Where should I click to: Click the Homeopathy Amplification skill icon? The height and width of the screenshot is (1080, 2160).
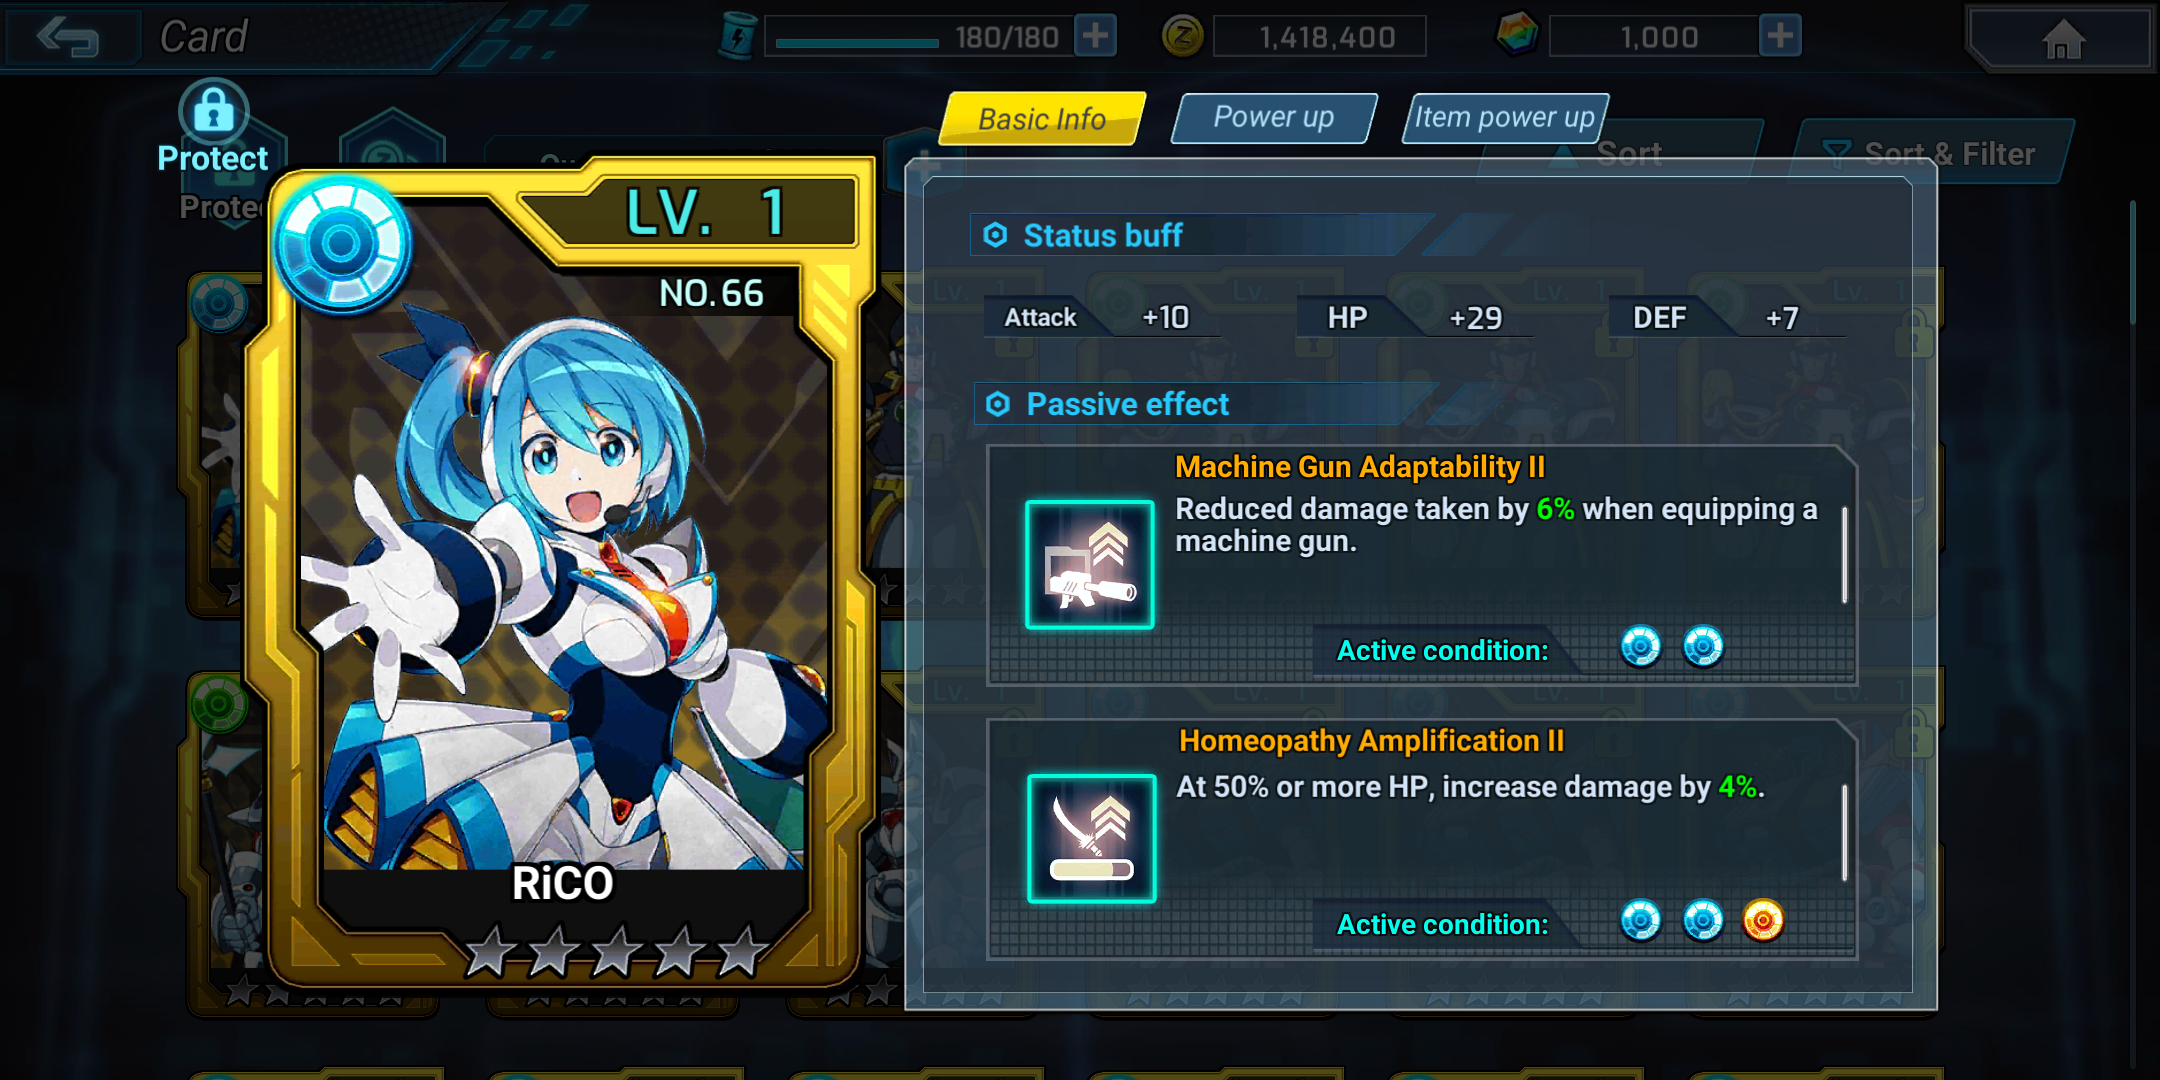1092,839
